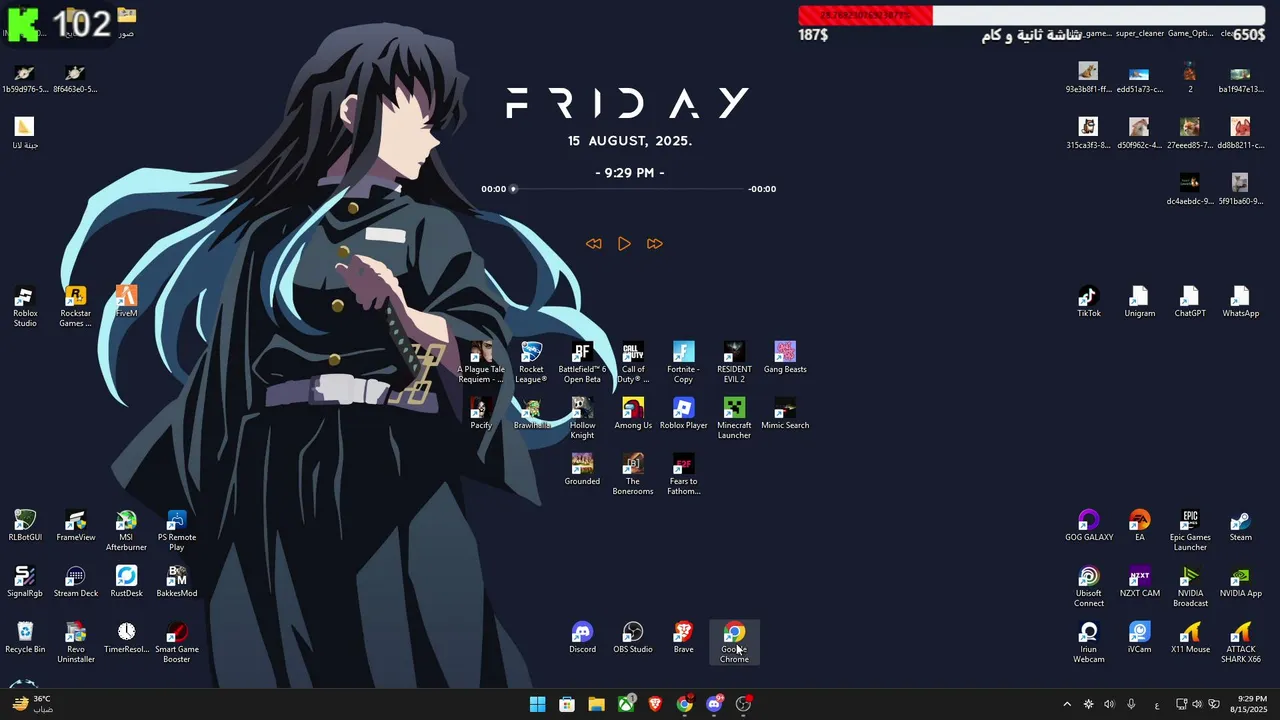Screen dimensions: 1280x720
Task: Open the TikTok desktop shortcut
Action: pyautogui.click(x=1088, y=302)
